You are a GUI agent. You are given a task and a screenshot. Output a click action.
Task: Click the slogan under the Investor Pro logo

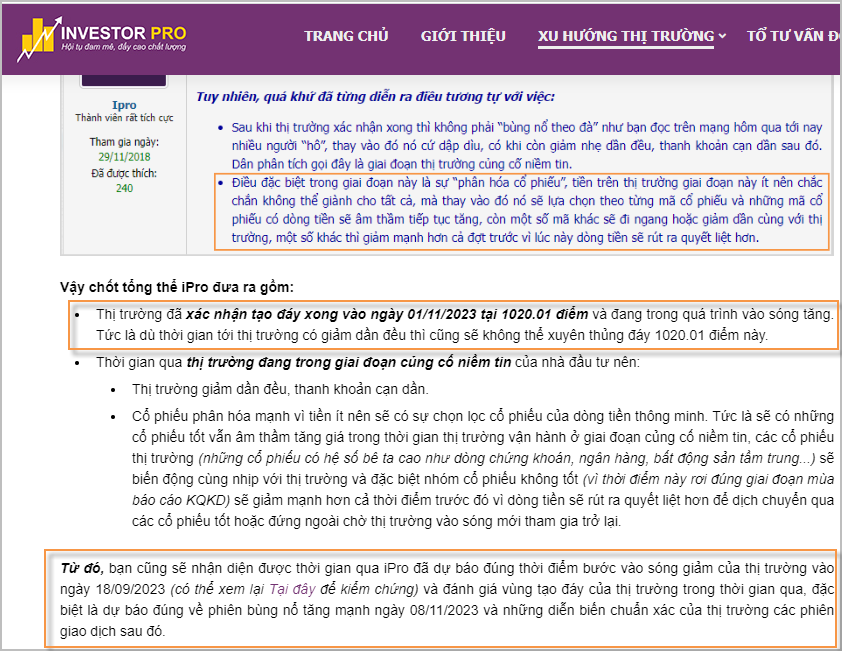click(x=110, y=49)
